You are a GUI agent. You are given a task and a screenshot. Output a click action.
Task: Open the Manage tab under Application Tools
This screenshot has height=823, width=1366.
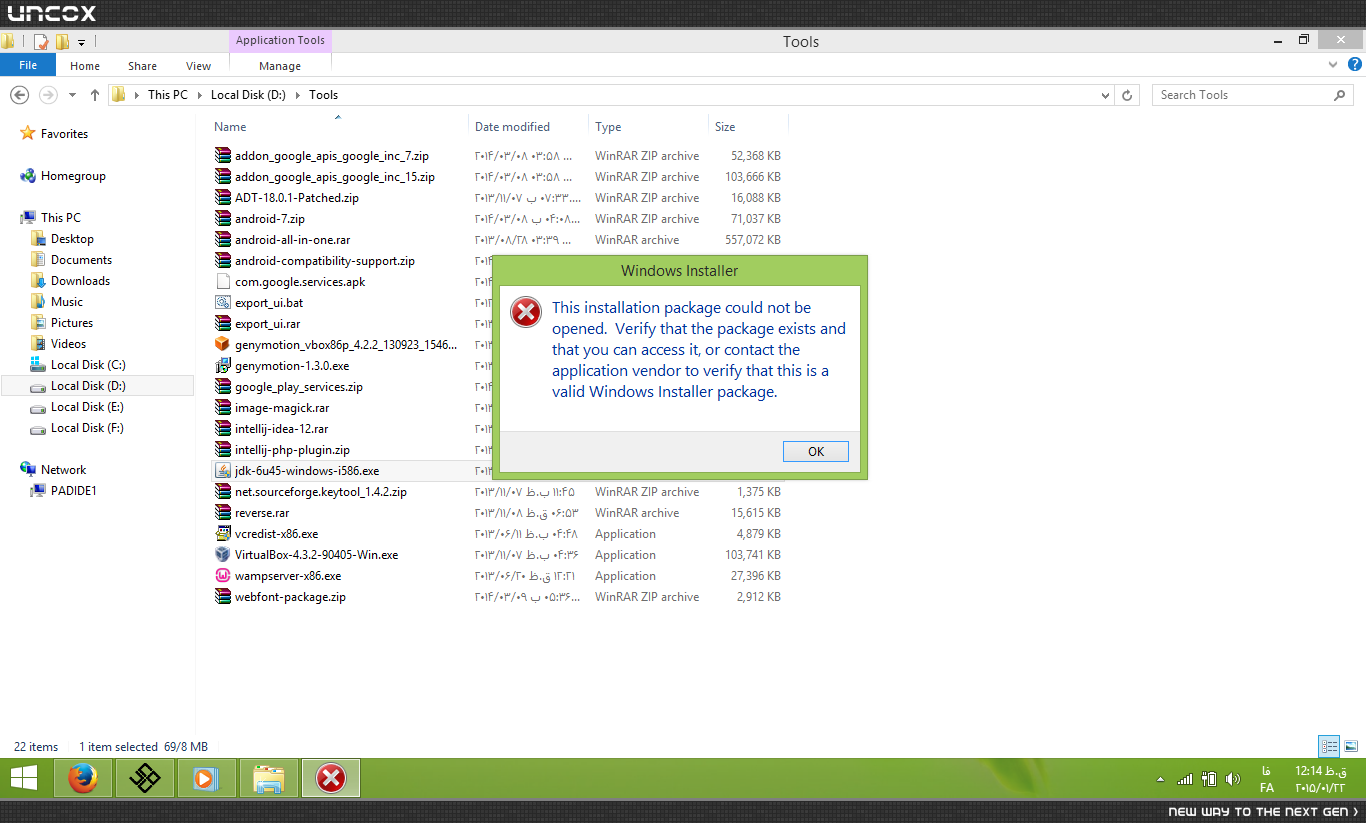coord(280,66)
